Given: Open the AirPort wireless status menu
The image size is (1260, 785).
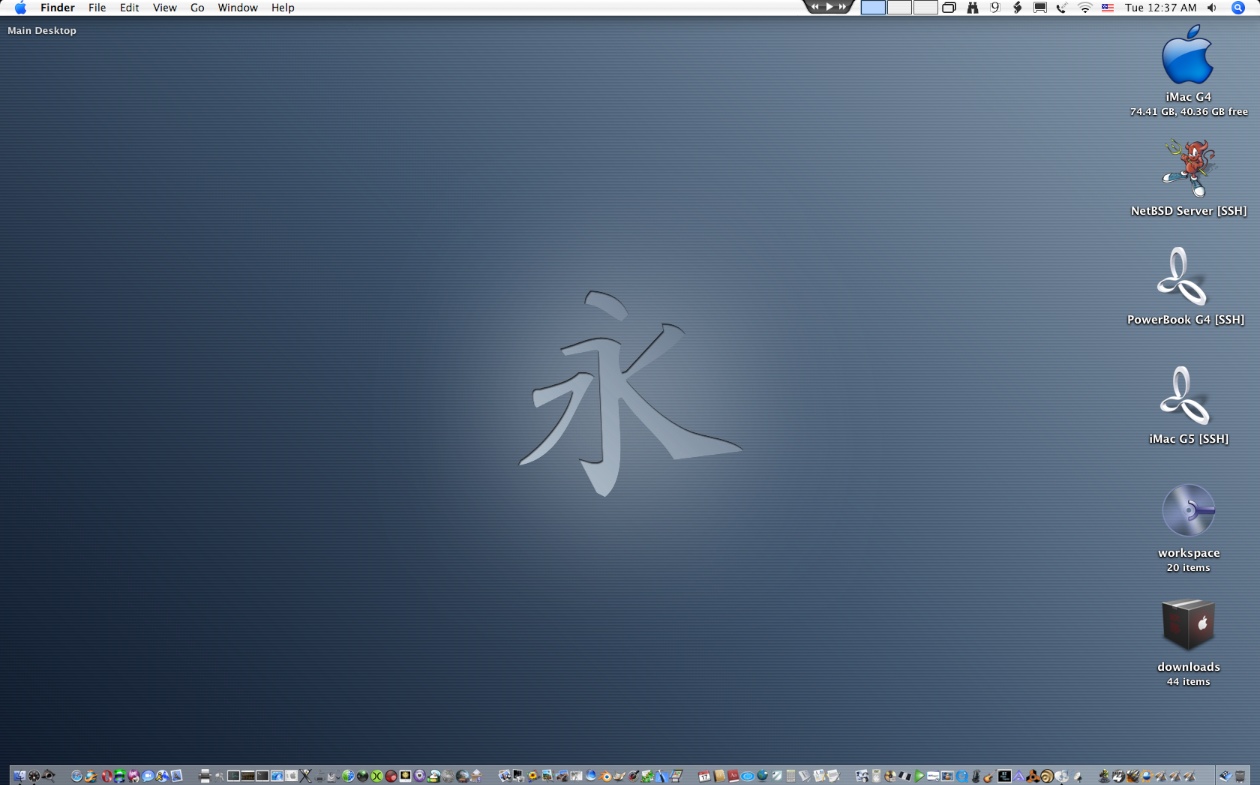Looking at the screenshot, I should coord(1086,7).
